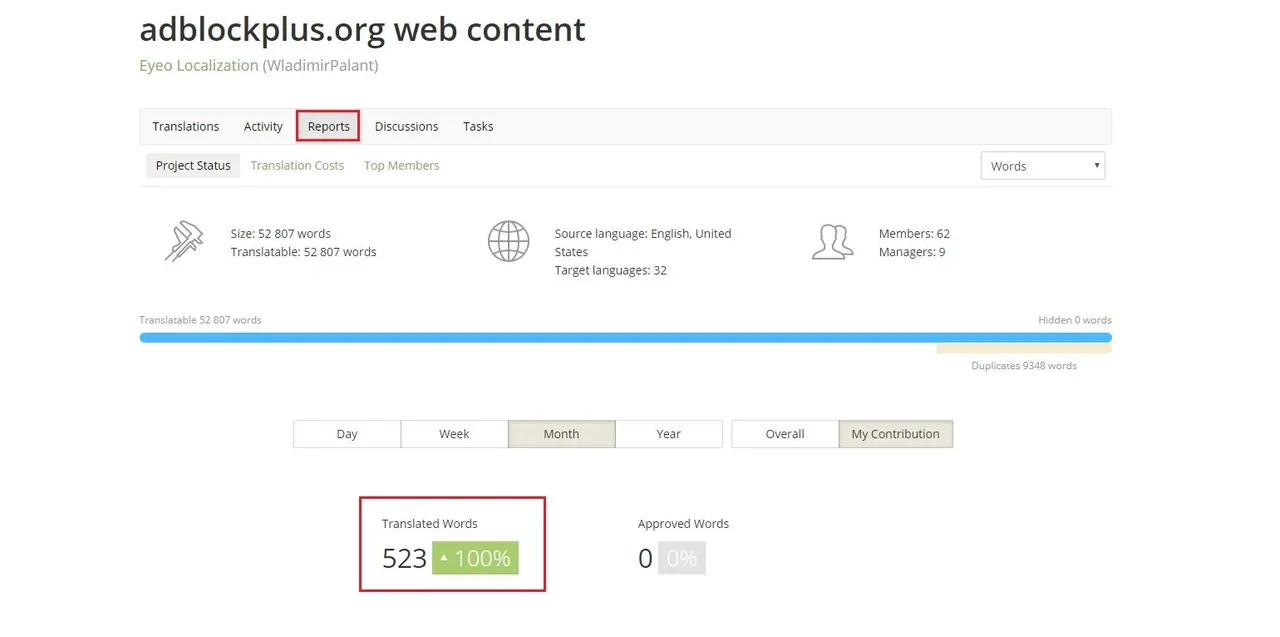Select the Week period toggle

pos(454,434)
